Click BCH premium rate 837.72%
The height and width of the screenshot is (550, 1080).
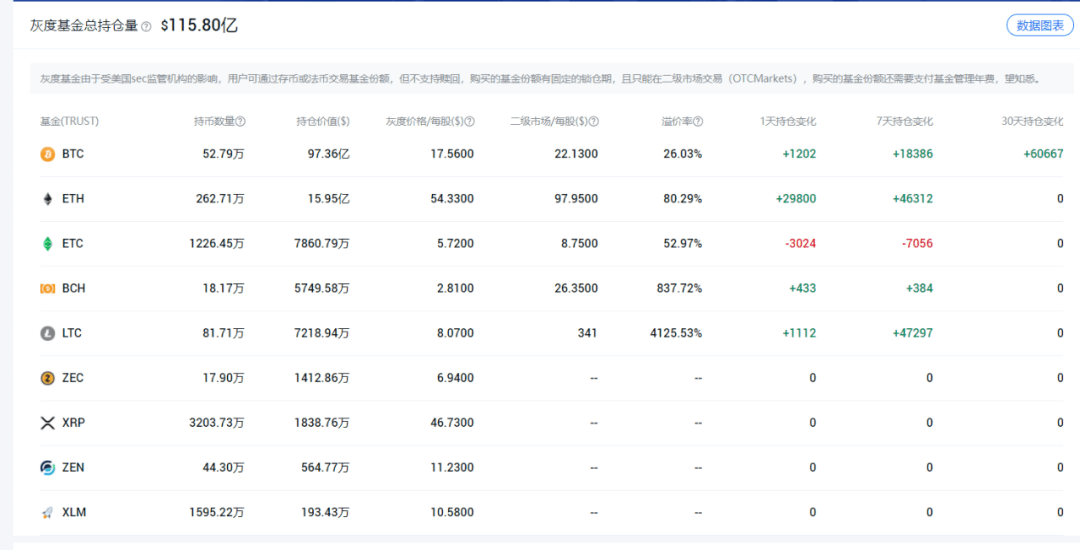(x=680, y=288)
